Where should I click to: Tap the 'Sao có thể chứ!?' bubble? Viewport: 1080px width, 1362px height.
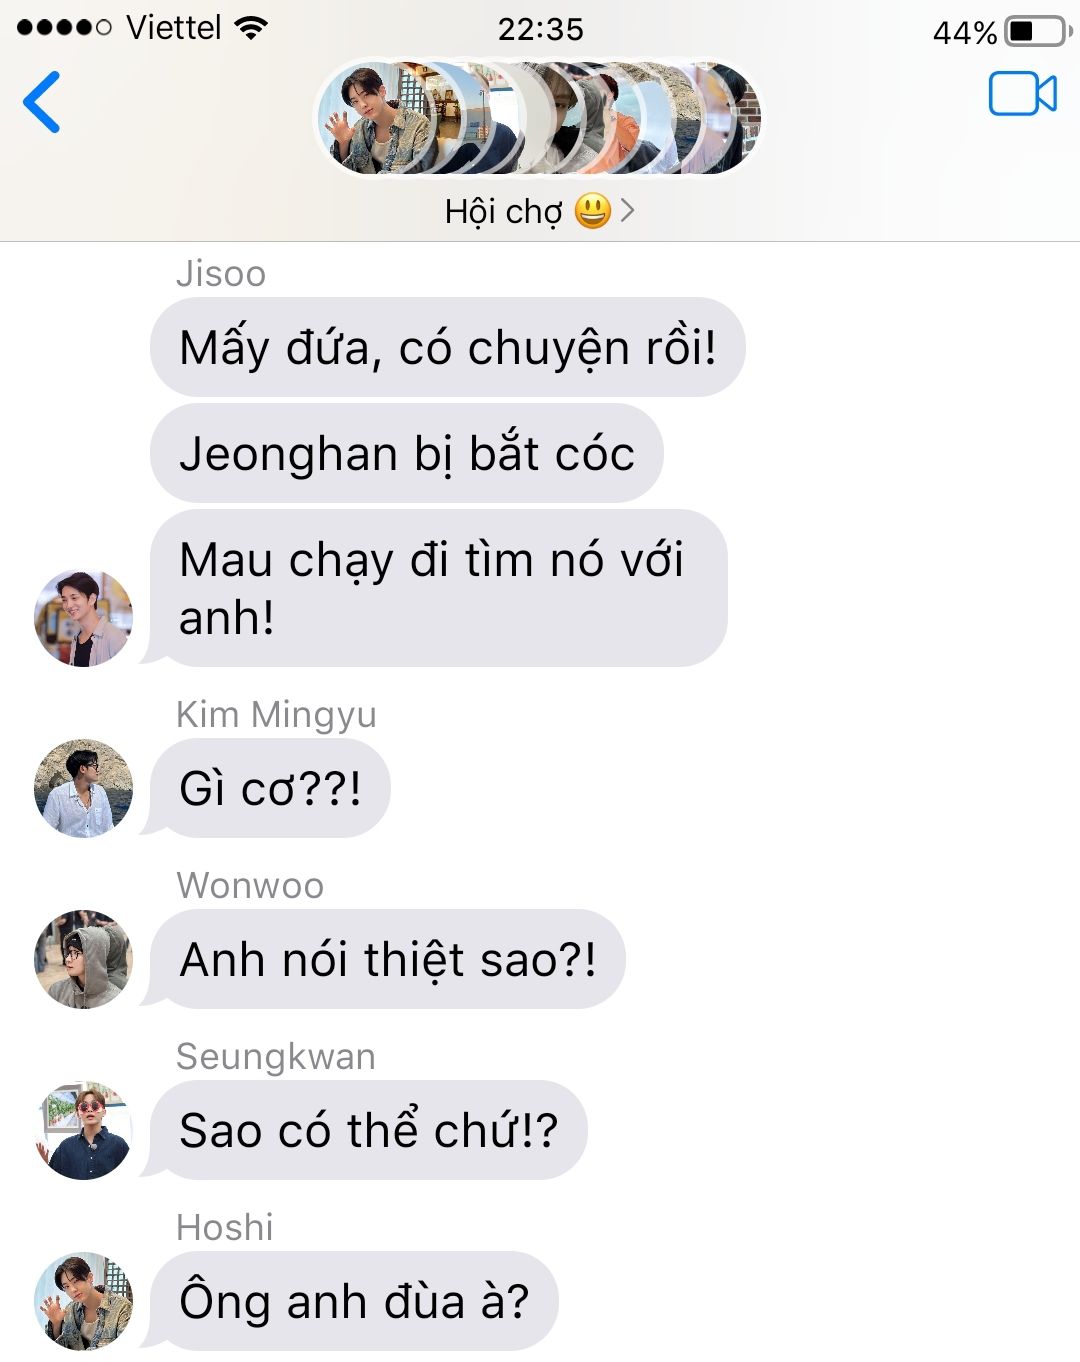(368, 1130)
